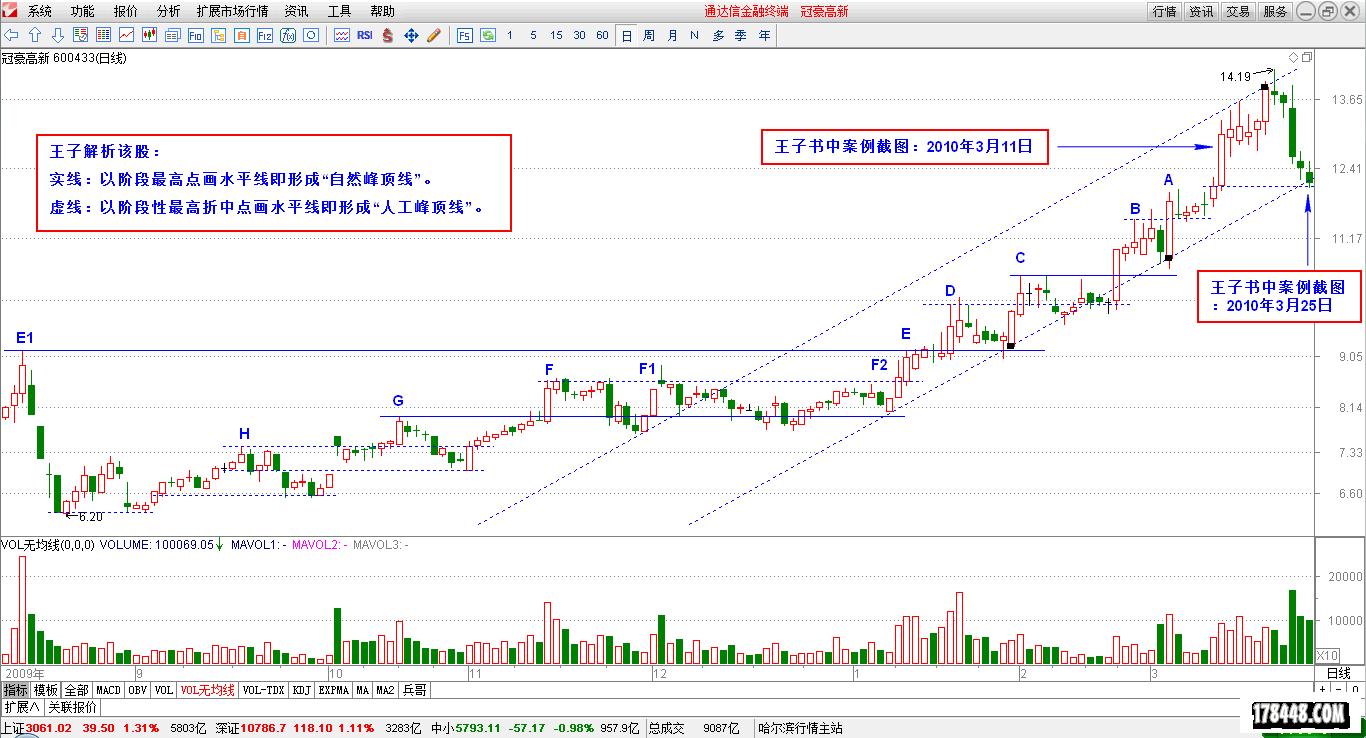This screenshot has width=1366, height=738.
Task: Click the up arrow toolbar icon
Action: pos(34,35)
